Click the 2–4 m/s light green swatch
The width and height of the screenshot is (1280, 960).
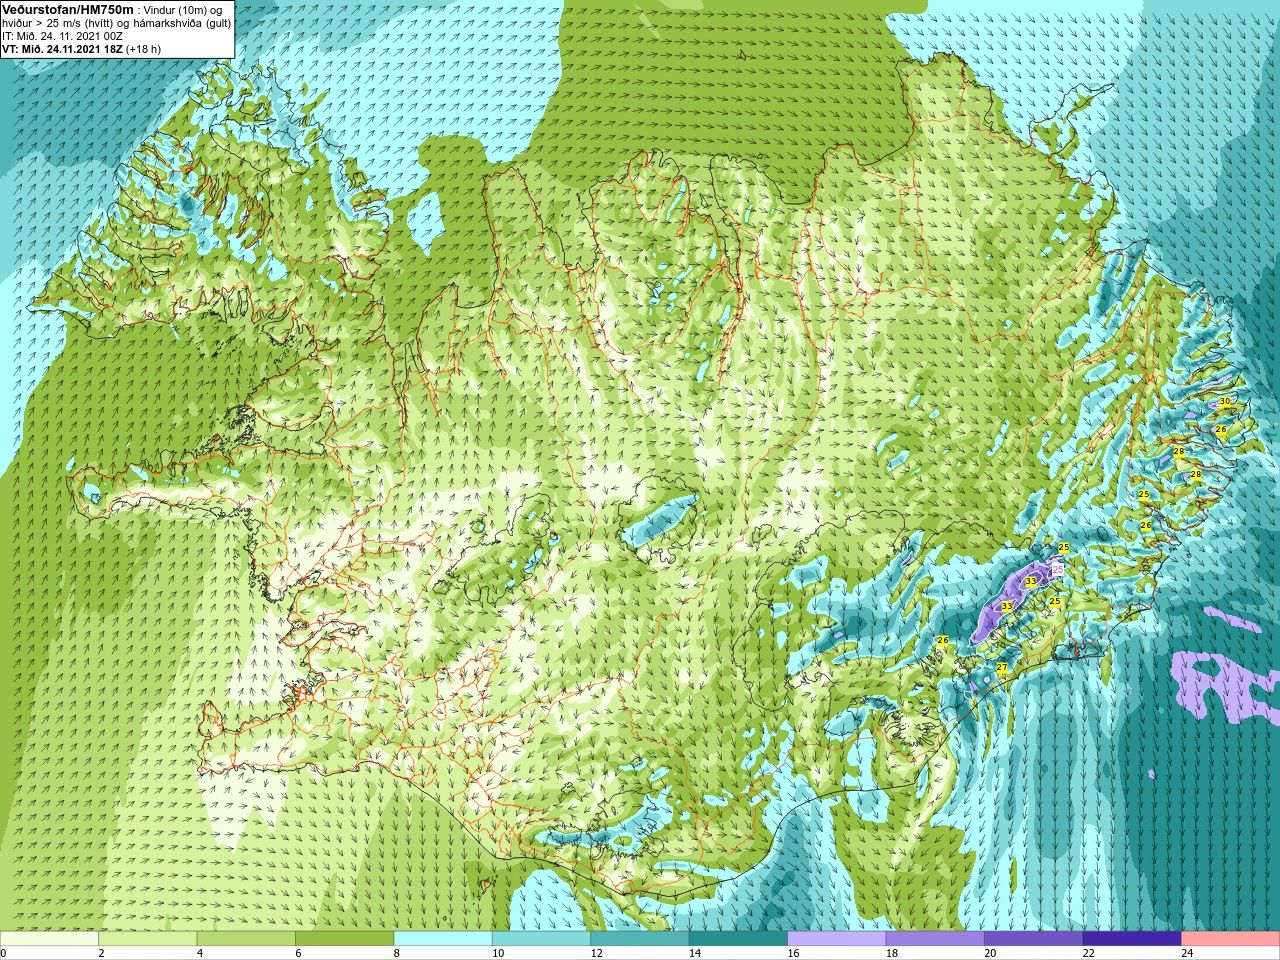click(148, 938)
